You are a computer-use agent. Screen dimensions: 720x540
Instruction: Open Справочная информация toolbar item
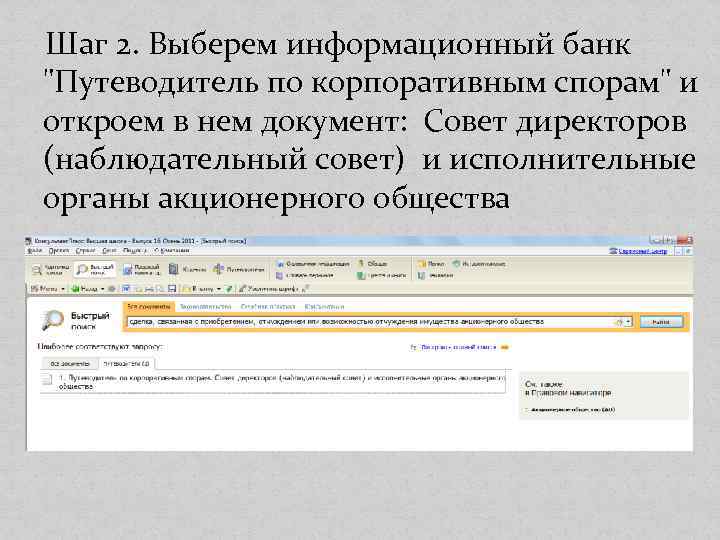click(x=313, y=264)
